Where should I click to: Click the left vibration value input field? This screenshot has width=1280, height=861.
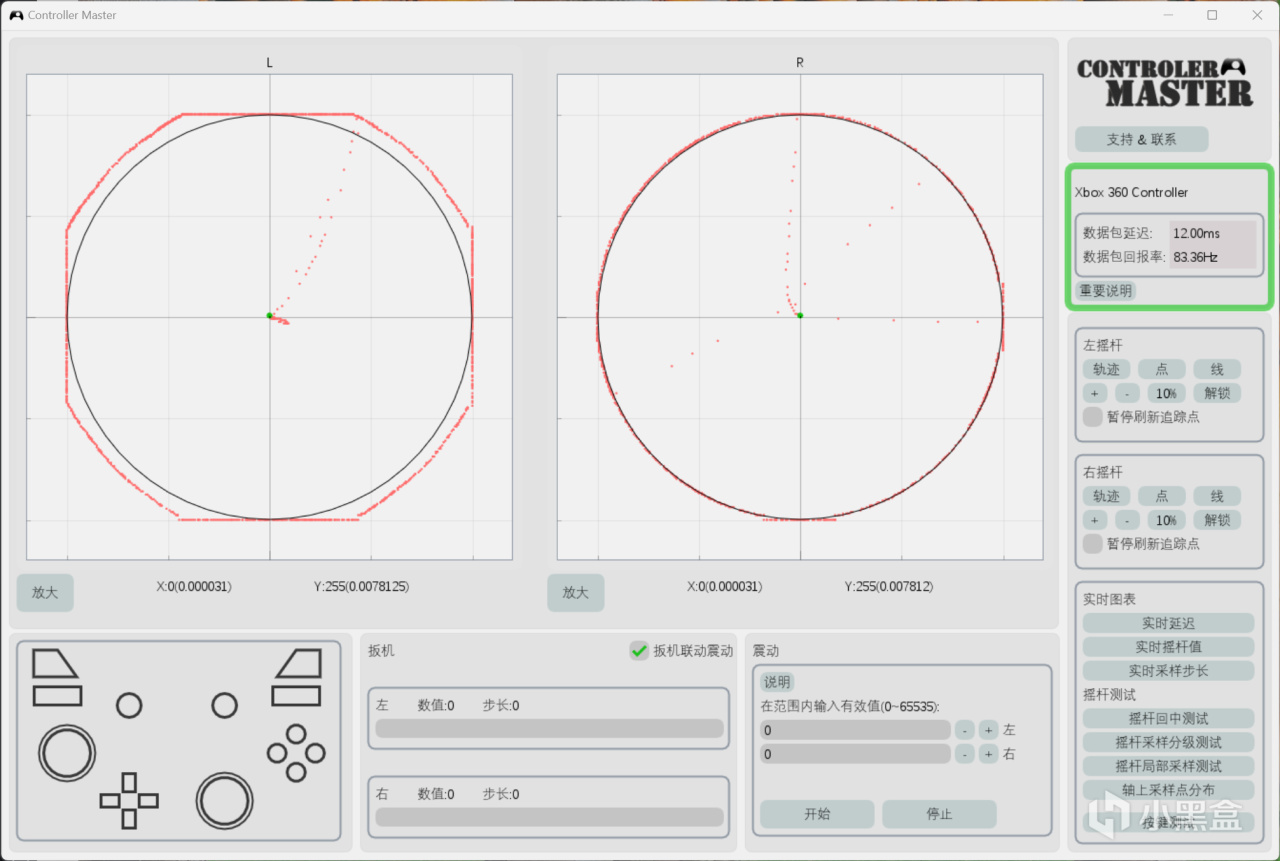[x=855, y=730]
